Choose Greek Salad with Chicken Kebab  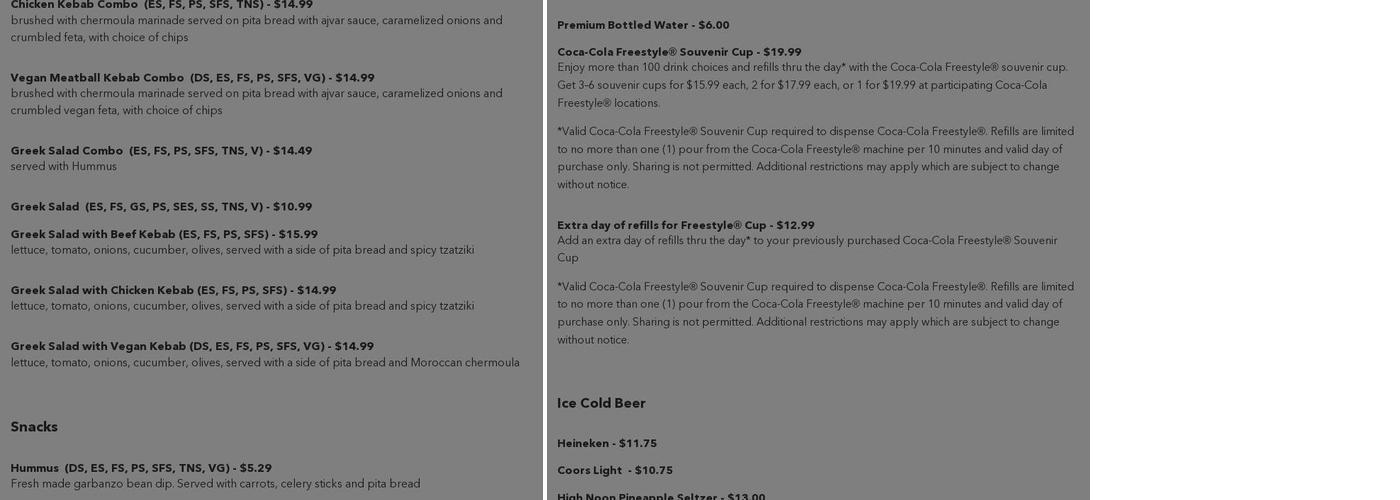click(x=173, y=291)
